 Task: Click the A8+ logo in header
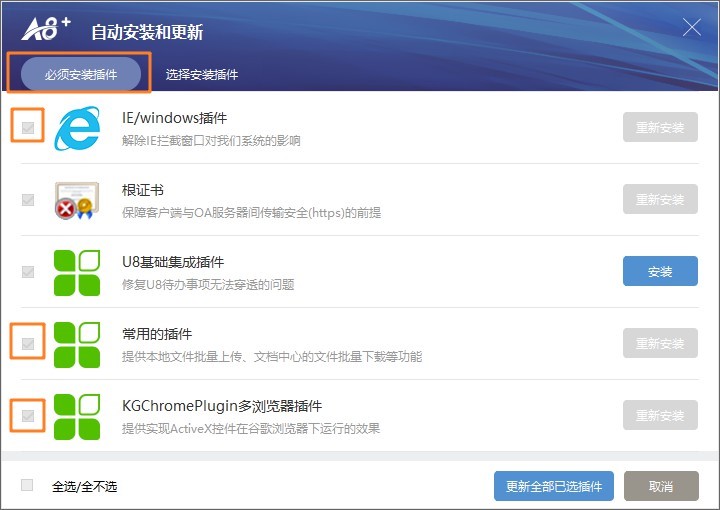pyautogui.click(x=46, y=29)
